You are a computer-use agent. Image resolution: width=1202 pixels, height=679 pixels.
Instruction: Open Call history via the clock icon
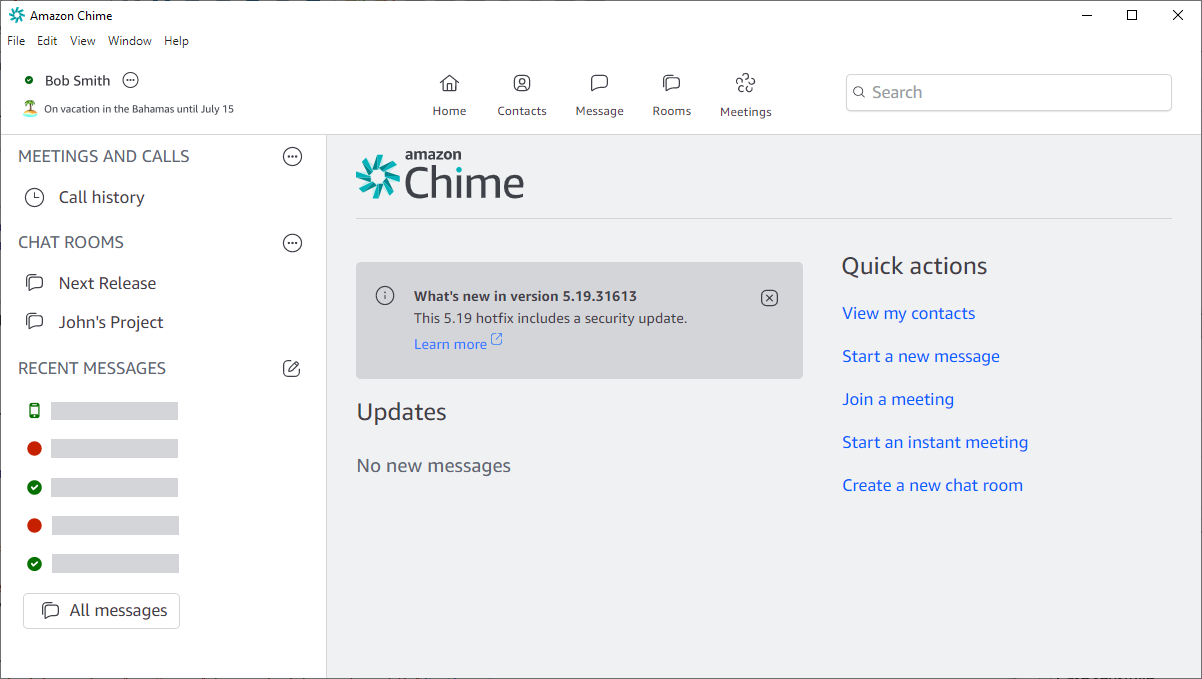[x=34, y=197]
